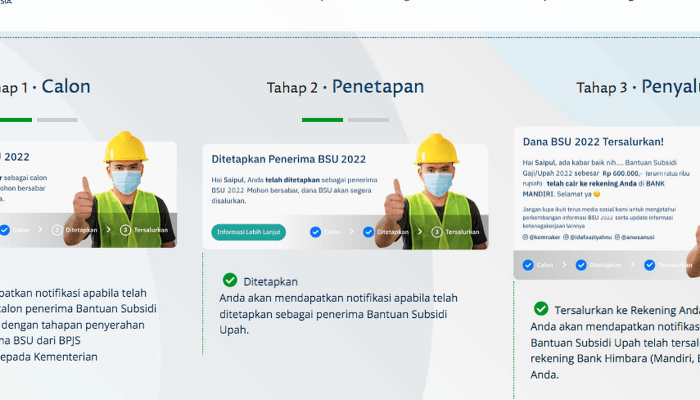Image resolution: width=700 pixels, height=400 pixels.
Task: Click blue check beside Ditetapkan in Tahap 3 card
Action: pyautogui.click(x=581, y=265)
